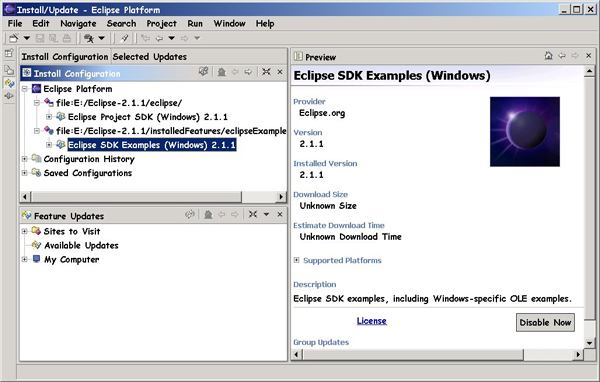Select Eclipse Project SDK (Windows) 2.1.1 item
This screenshot has width=600, height=382.
148,117
